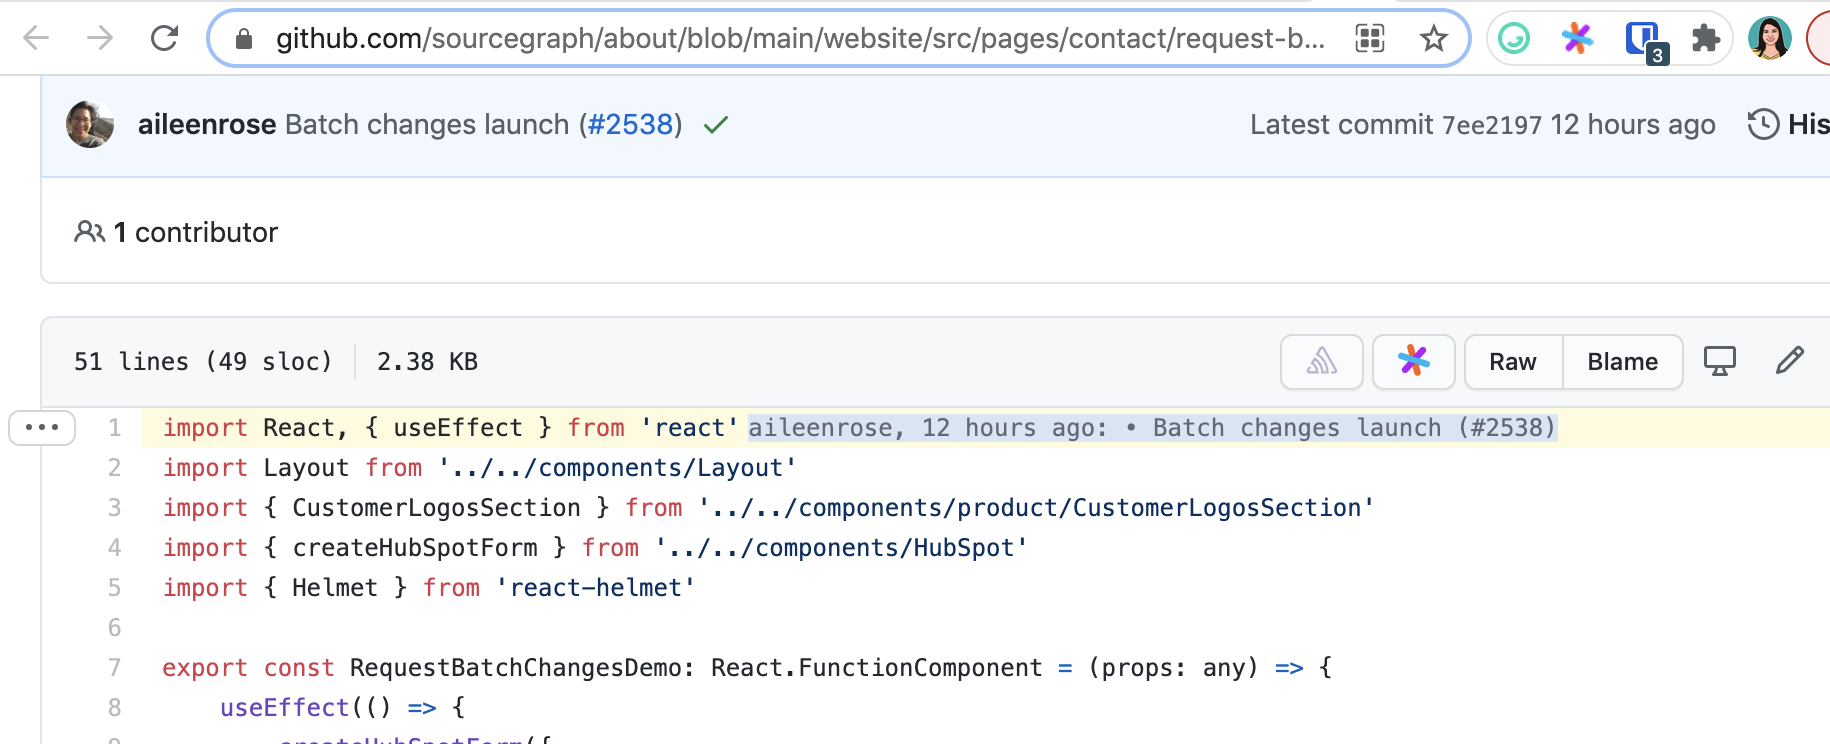Open aileenrose's avatar in commit header
This screenshot has width=1830, height=744.
[x=90, y=125]
